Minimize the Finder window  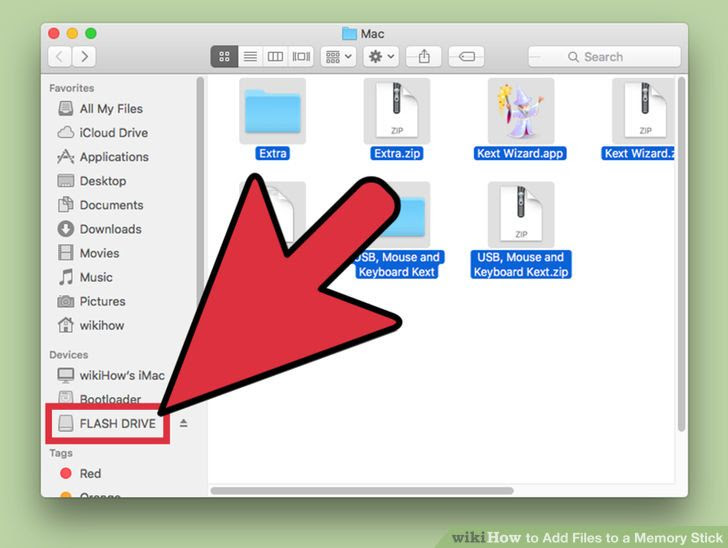[x=72, y=33]
